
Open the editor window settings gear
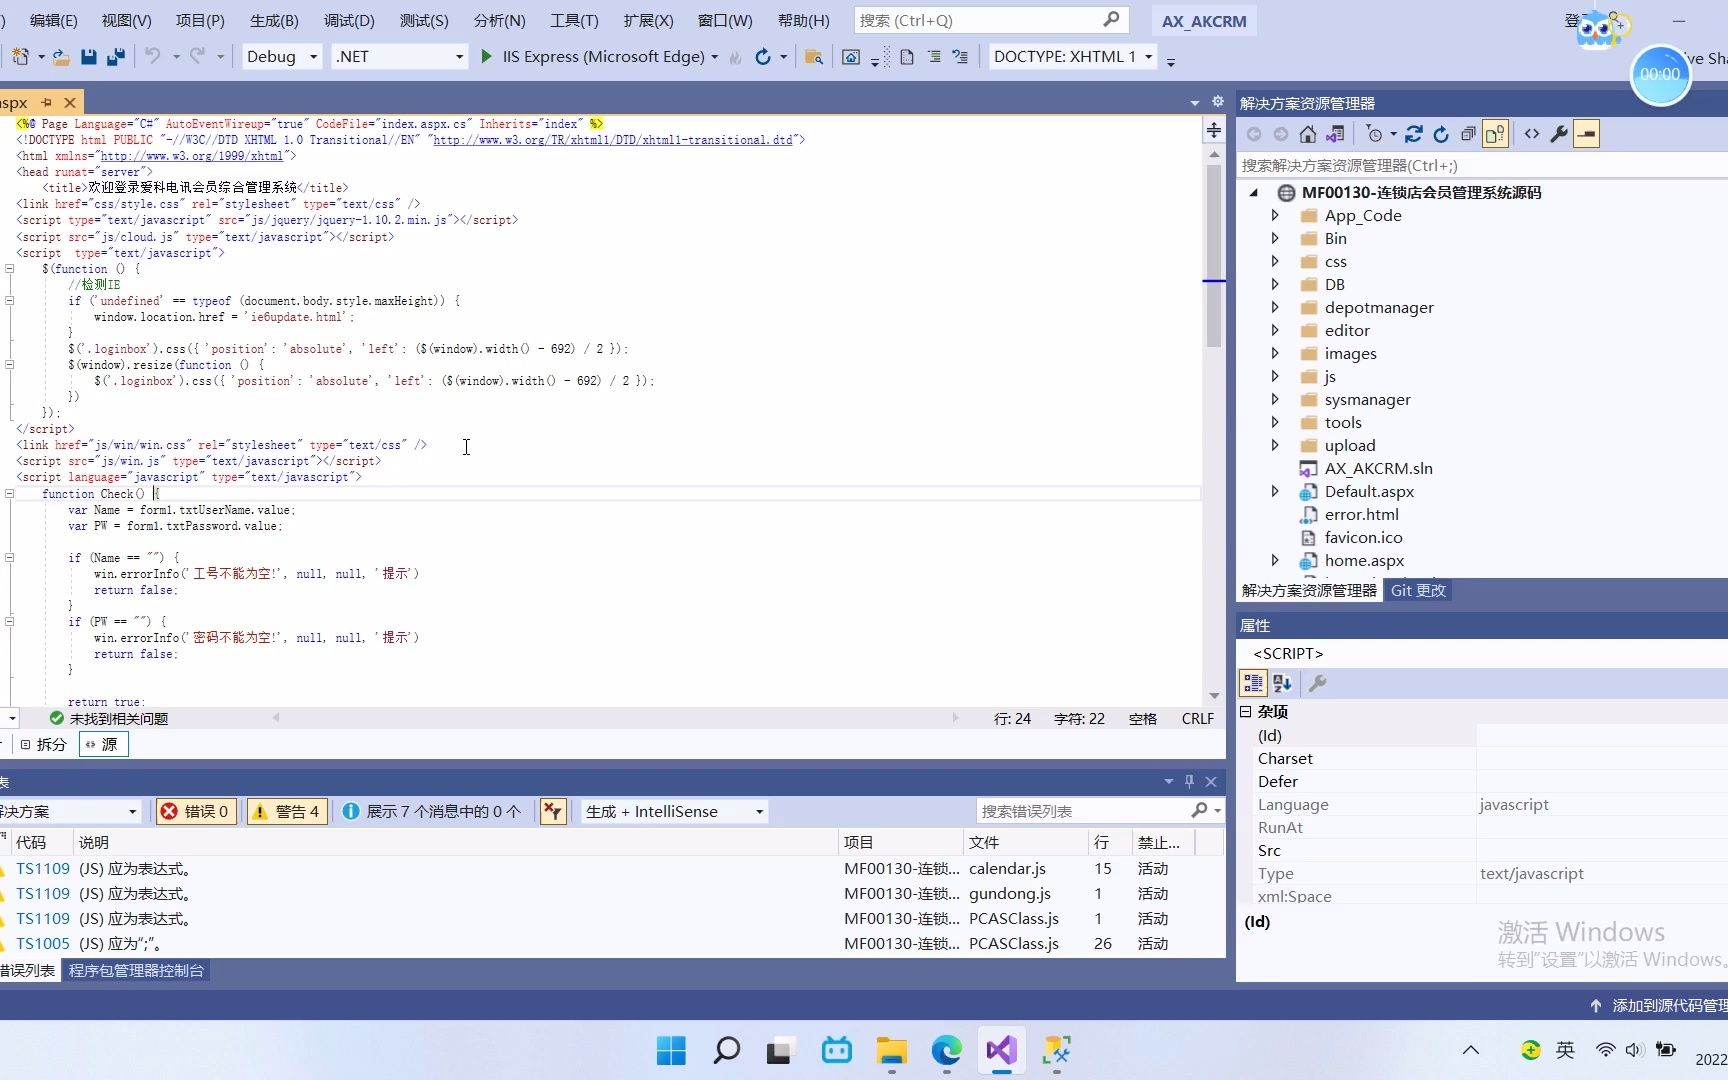click(1217, 102)
